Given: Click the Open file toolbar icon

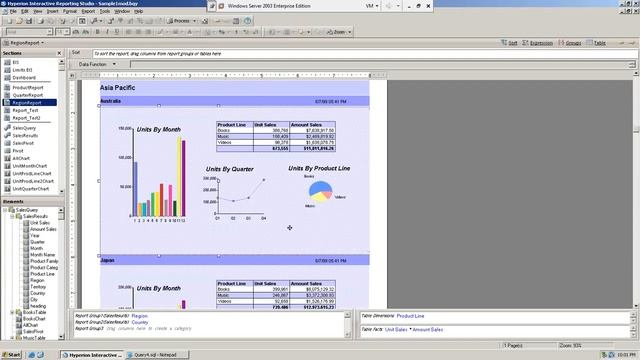Looking at the screenshot, I should coord(19,21).
